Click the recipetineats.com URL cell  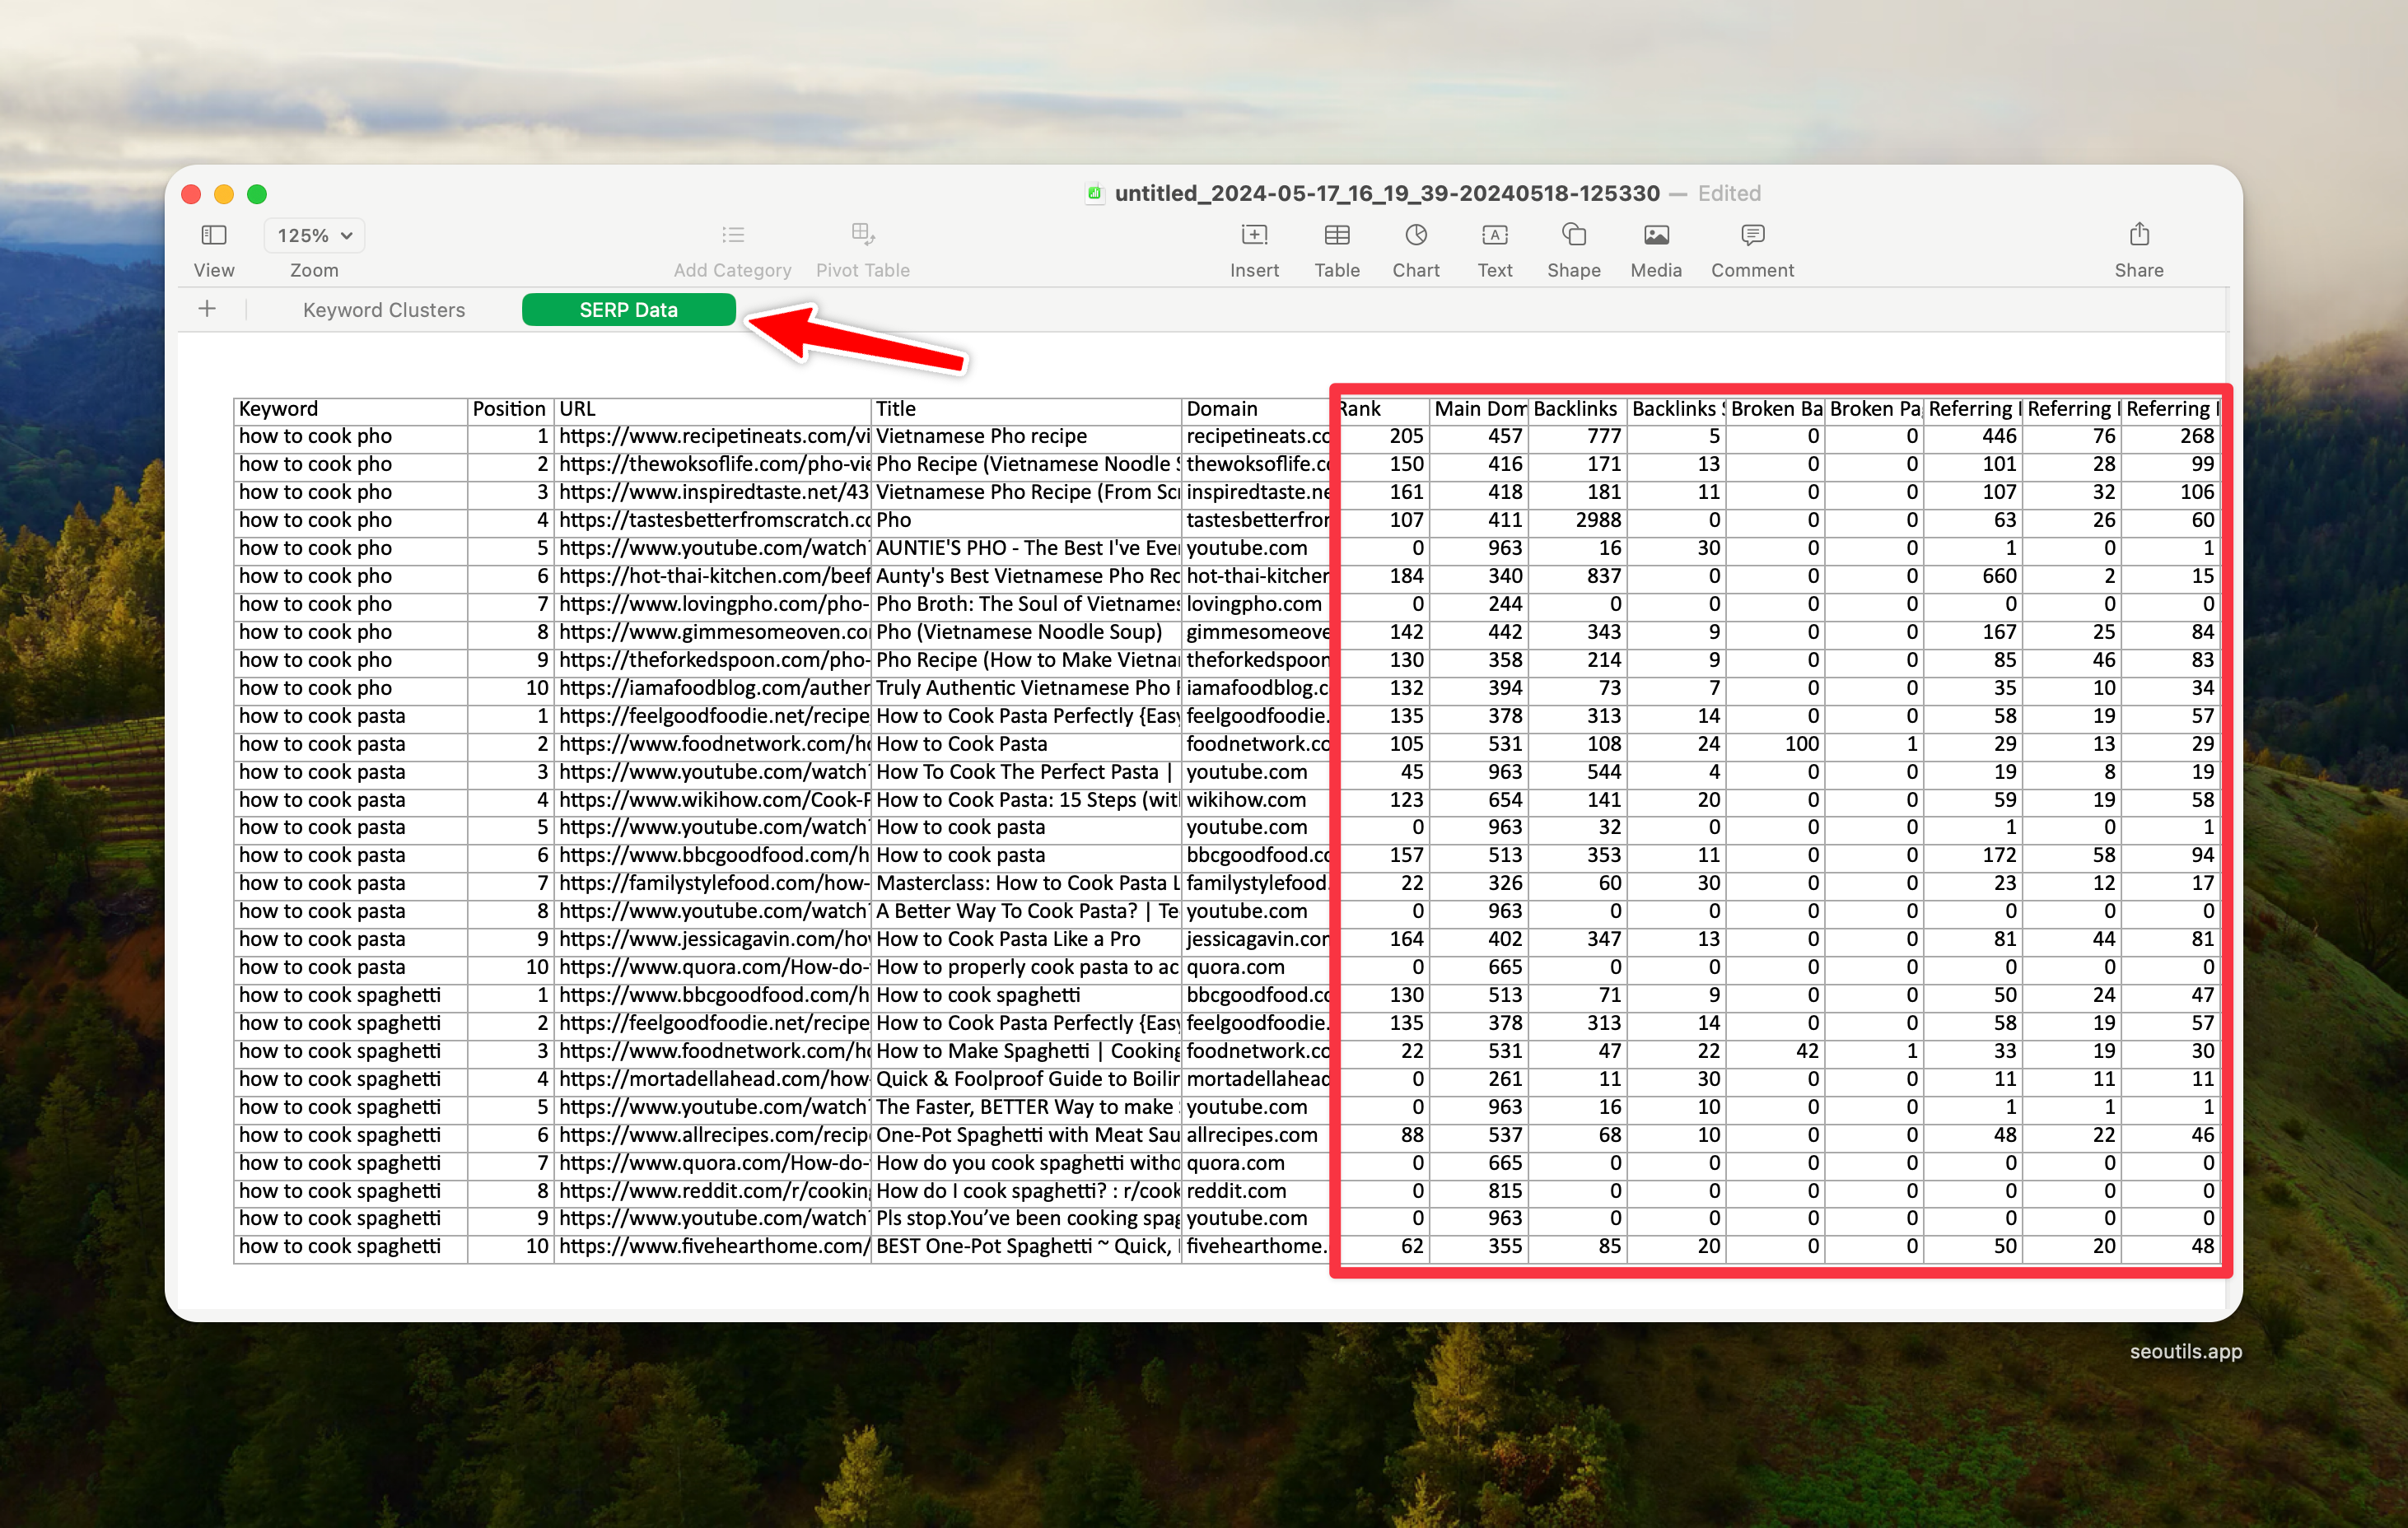(x=712, y=436)
